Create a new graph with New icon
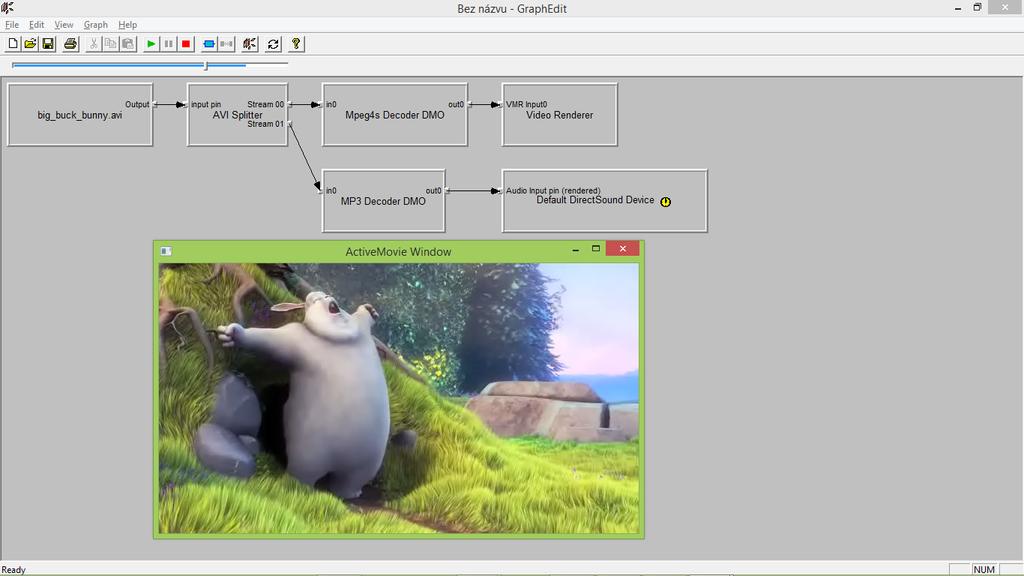The height and width of the screenshot is (576, 1024). (x=12, y=44)
